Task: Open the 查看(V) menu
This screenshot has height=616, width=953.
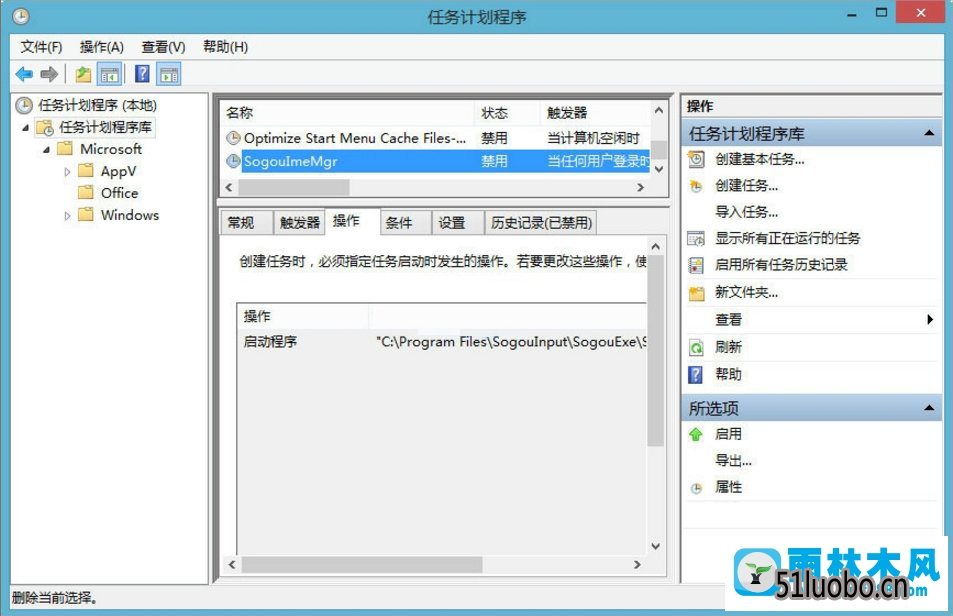Action: [163, 47]
